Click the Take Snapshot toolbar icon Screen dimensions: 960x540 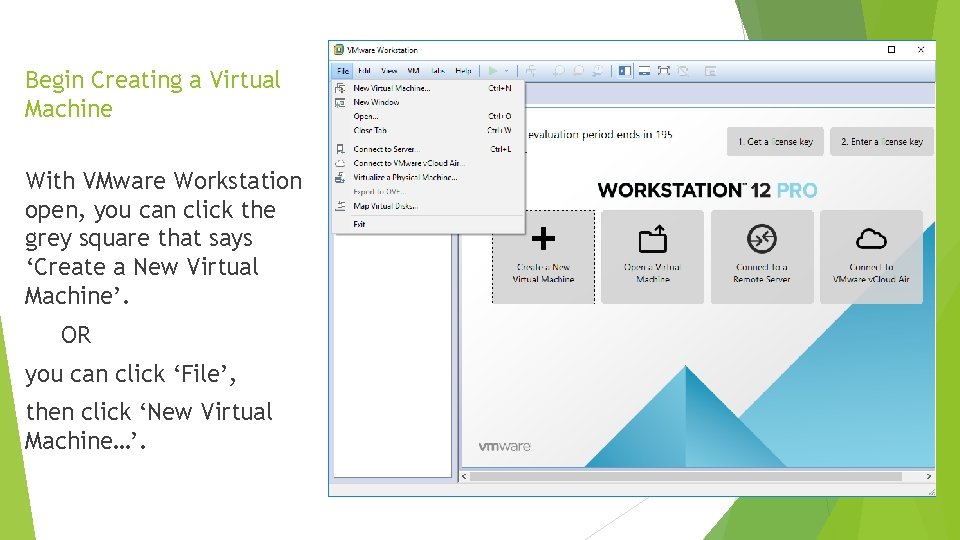[558, 71]
